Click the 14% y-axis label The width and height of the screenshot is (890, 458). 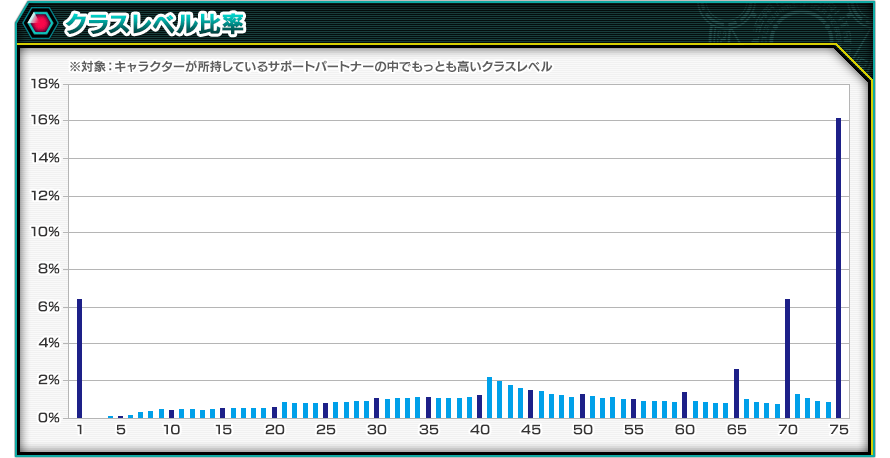[45, 158]
